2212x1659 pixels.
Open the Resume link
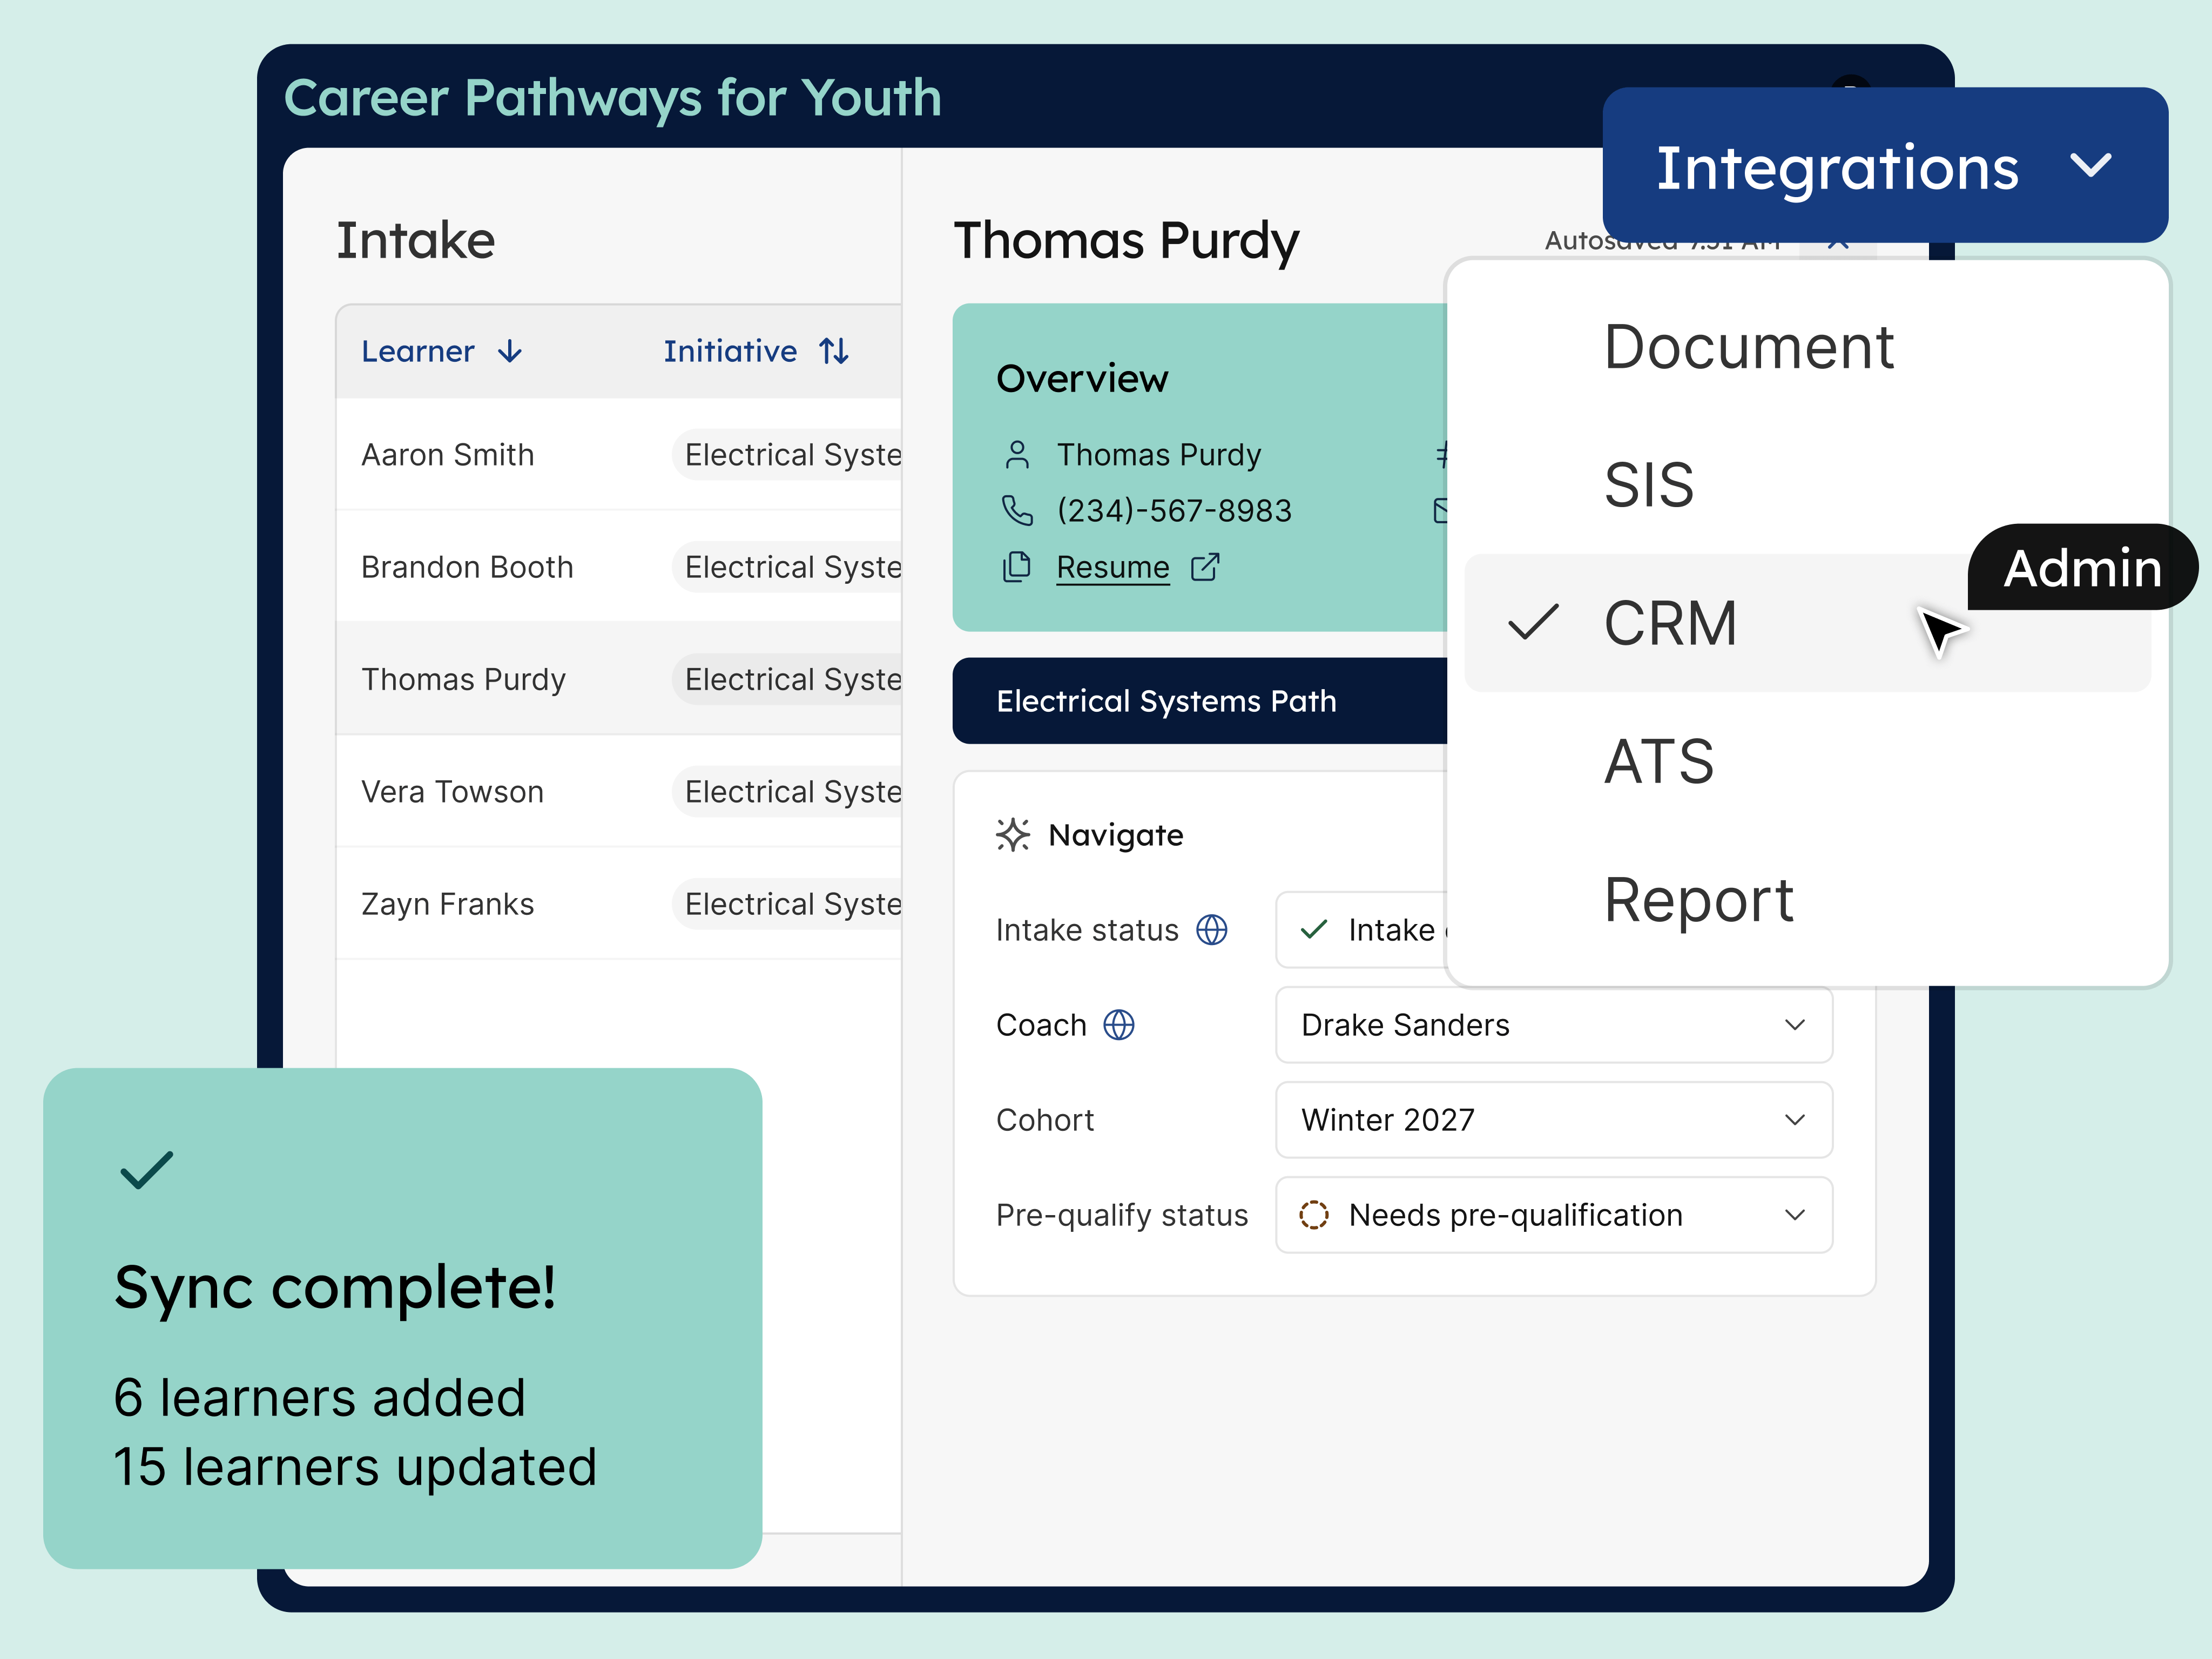(x=1112, y=567)
